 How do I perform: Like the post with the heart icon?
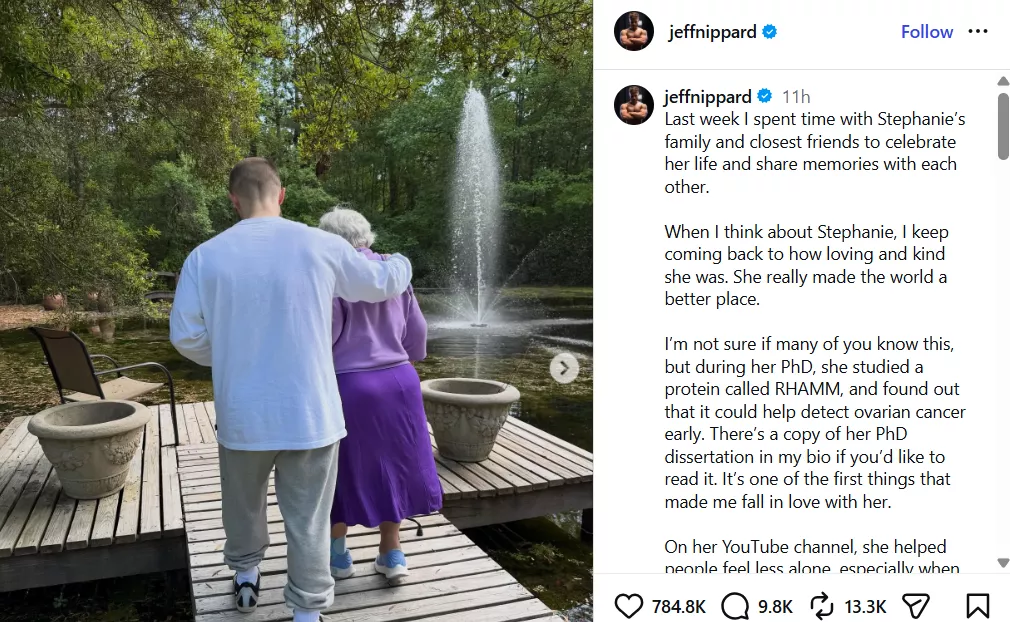[629, 606]
